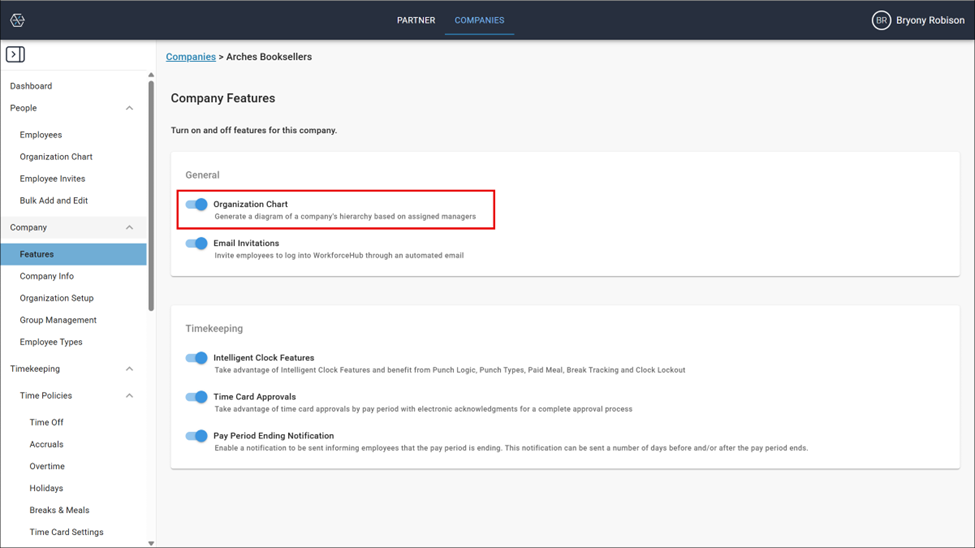Open Dashboard in the sidebar

click(x=31, y=86)
